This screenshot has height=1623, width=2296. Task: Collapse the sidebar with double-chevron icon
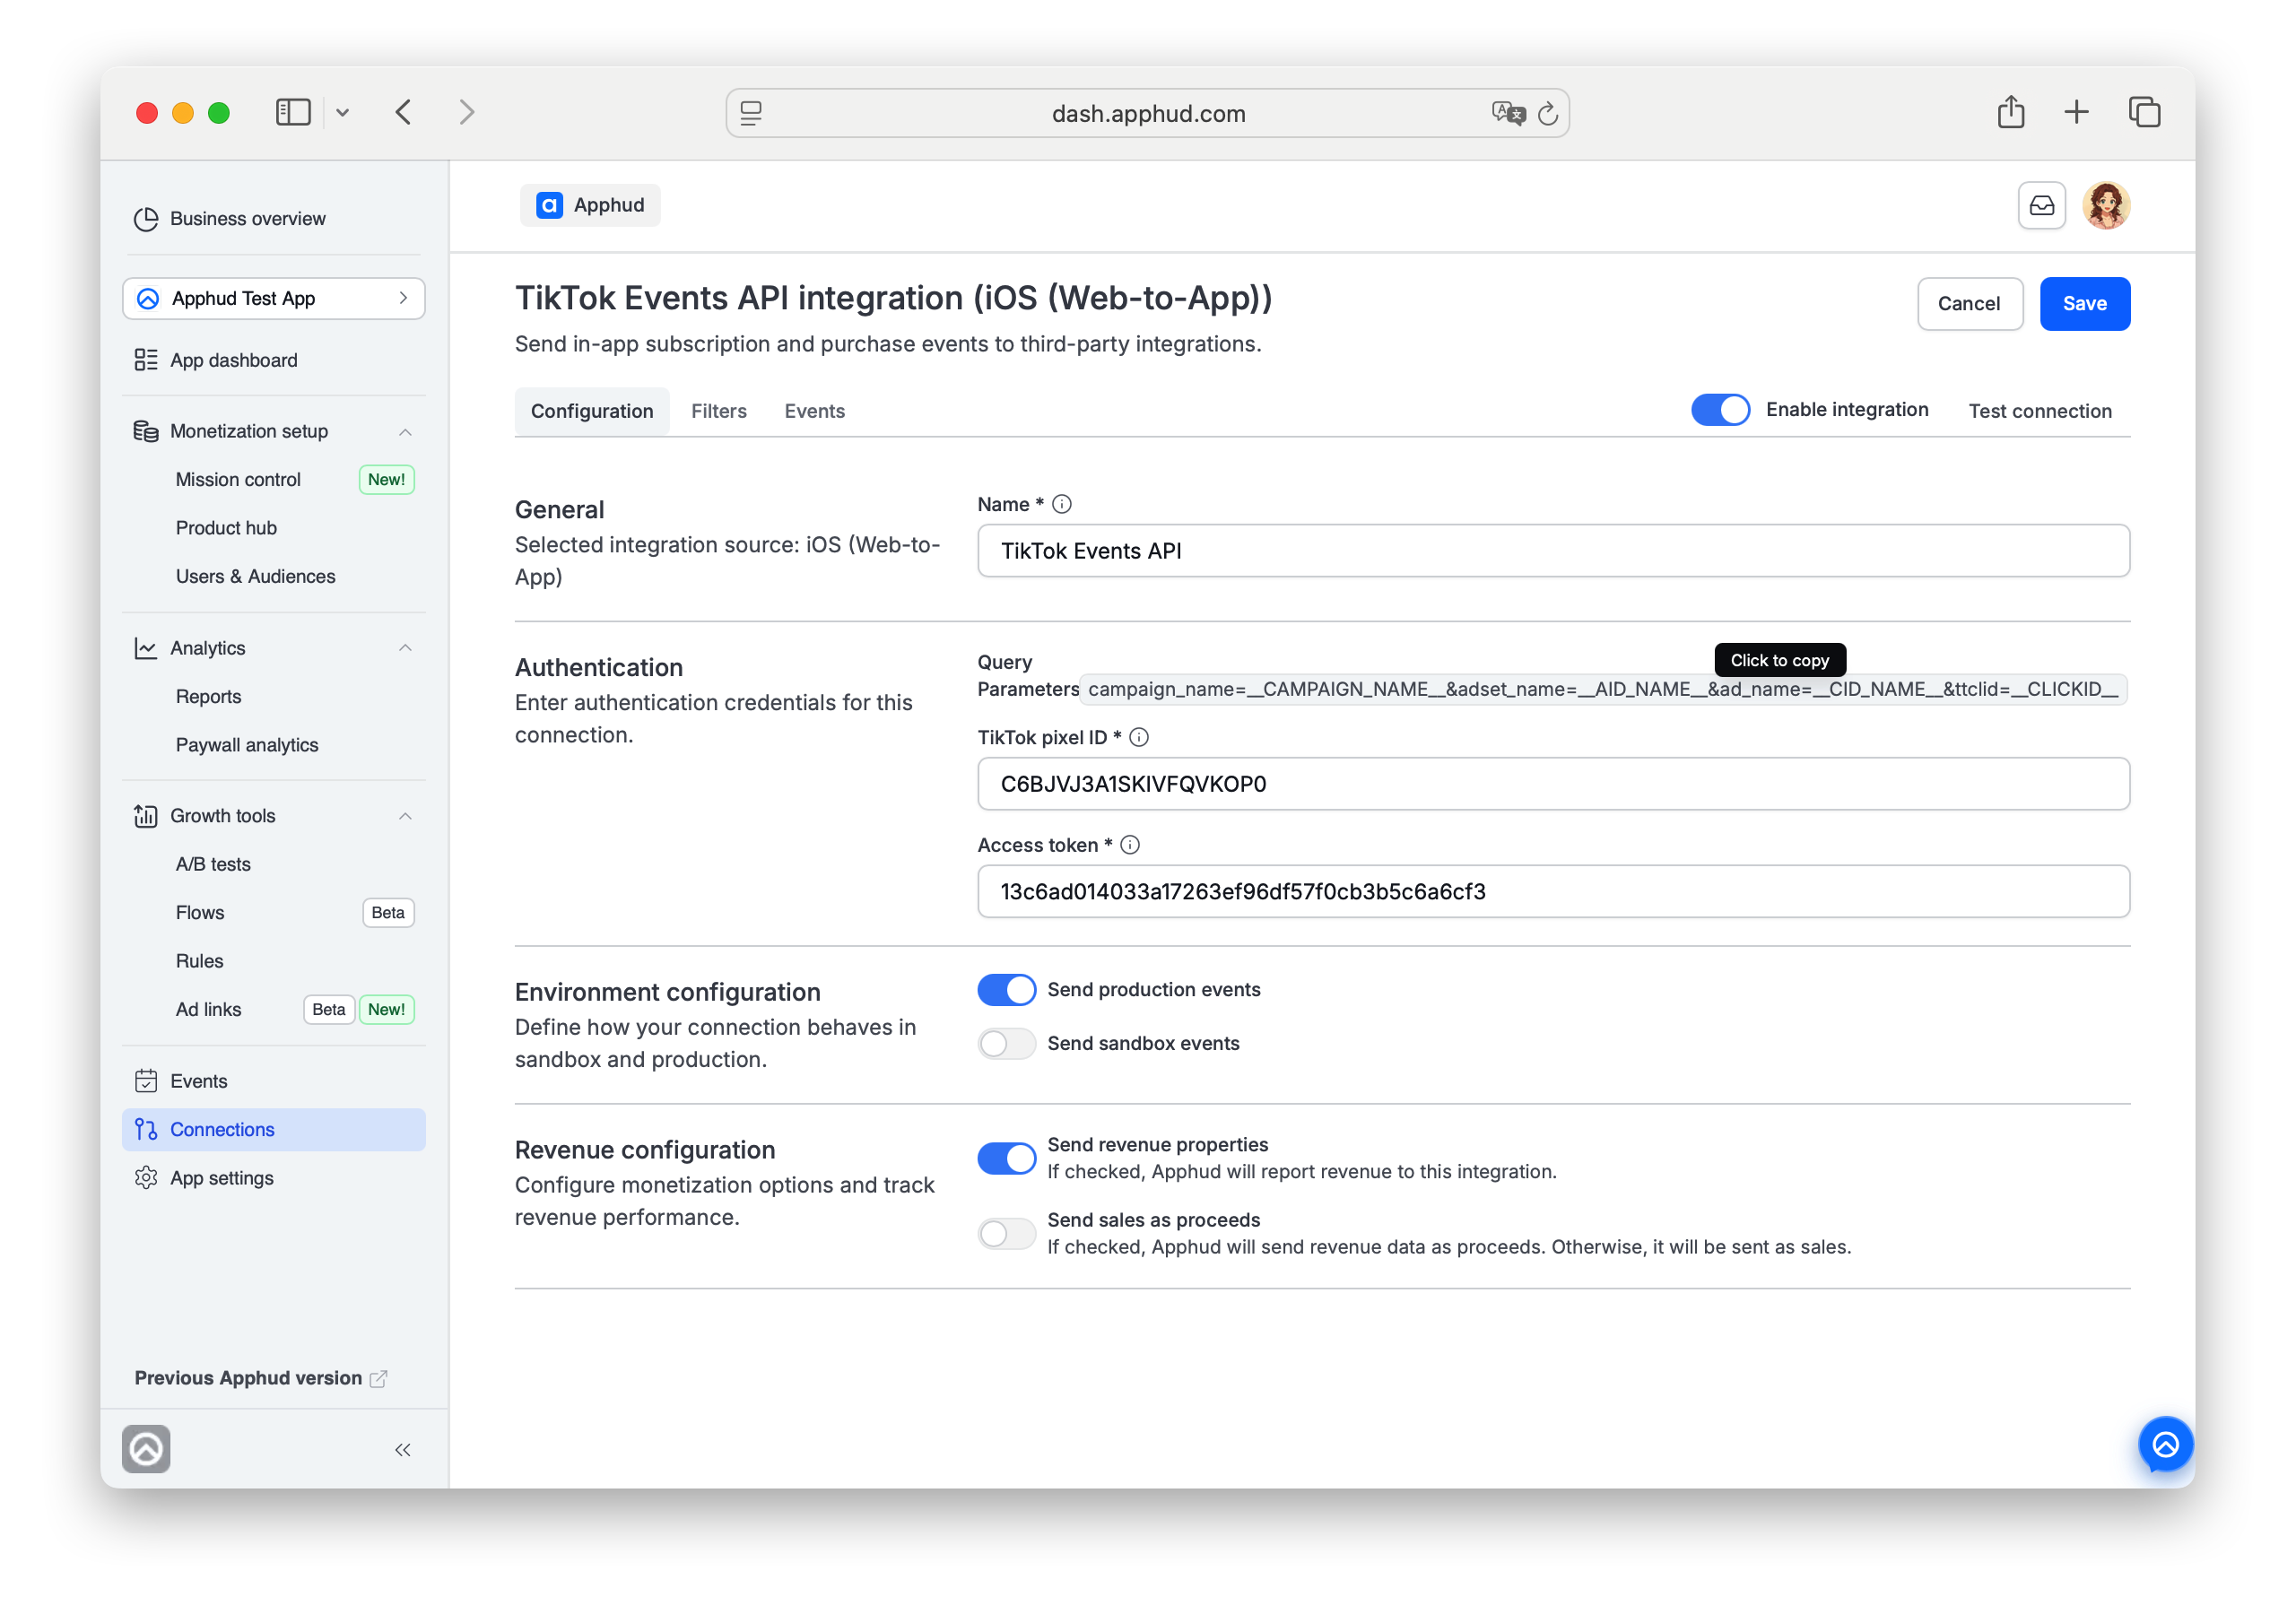(x=403, y=1450)
